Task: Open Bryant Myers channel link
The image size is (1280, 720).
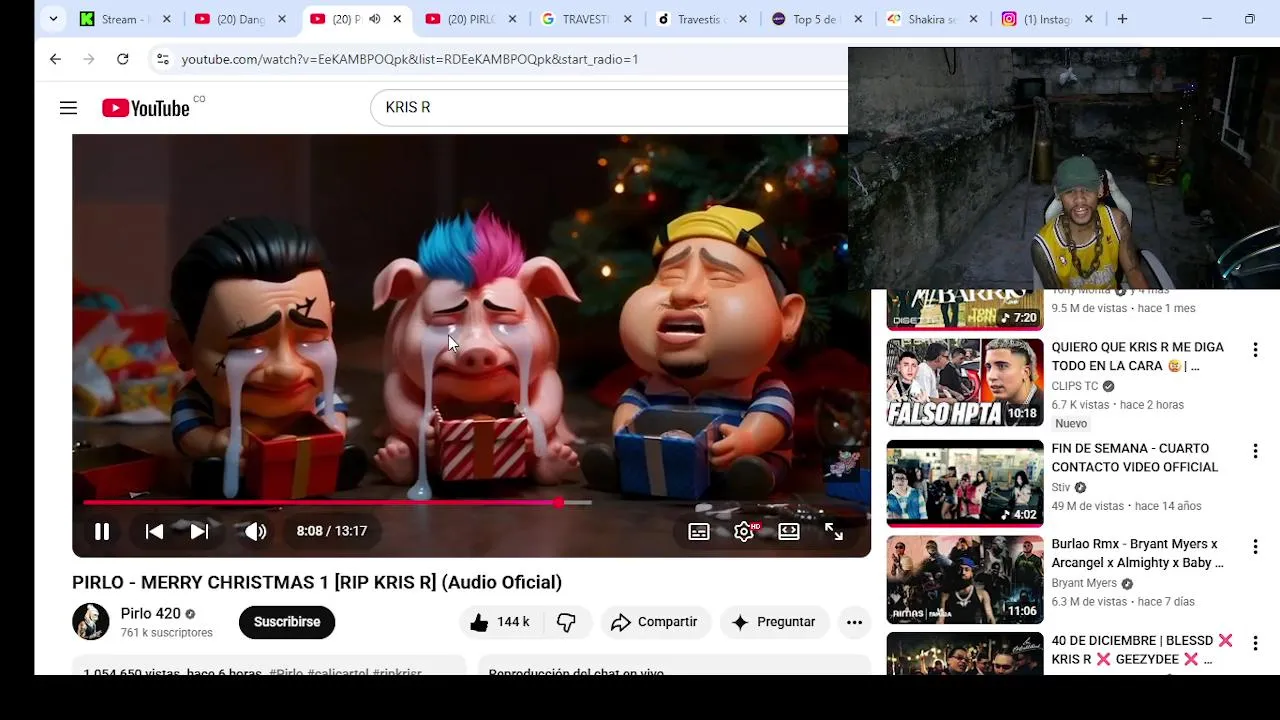Action: [x=1084, y=583]
